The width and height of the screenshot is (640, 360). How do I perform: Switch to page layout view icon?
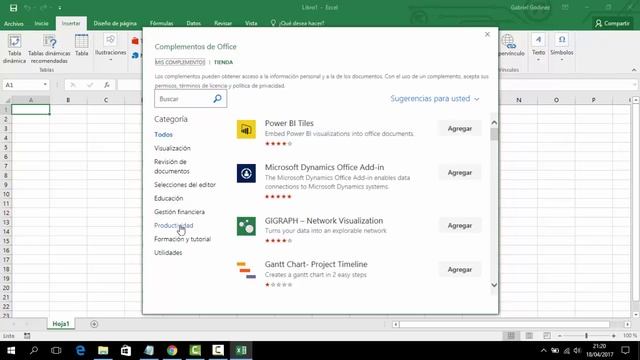(529, 336)
